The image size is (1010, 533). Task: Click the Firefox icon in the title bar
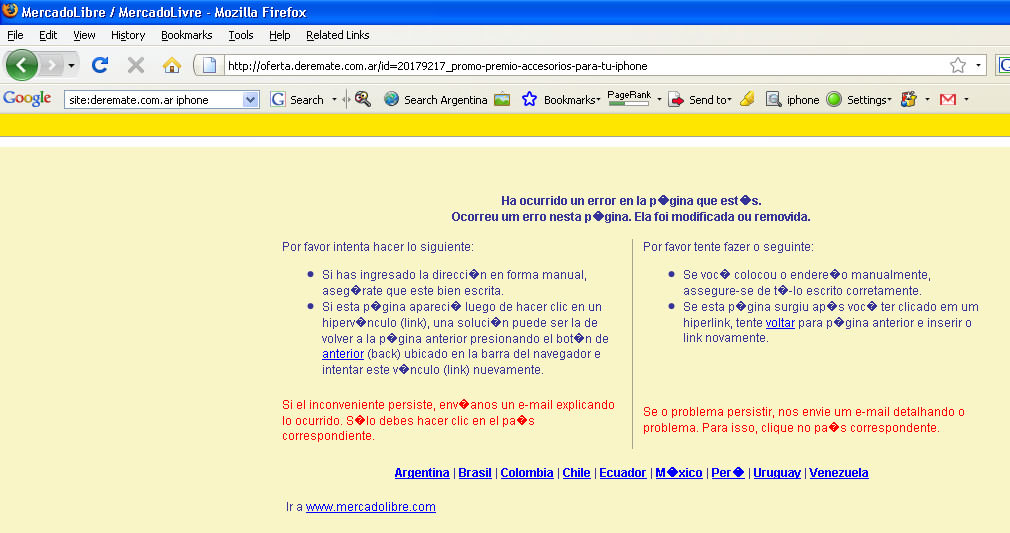click(x=10, y=11)
